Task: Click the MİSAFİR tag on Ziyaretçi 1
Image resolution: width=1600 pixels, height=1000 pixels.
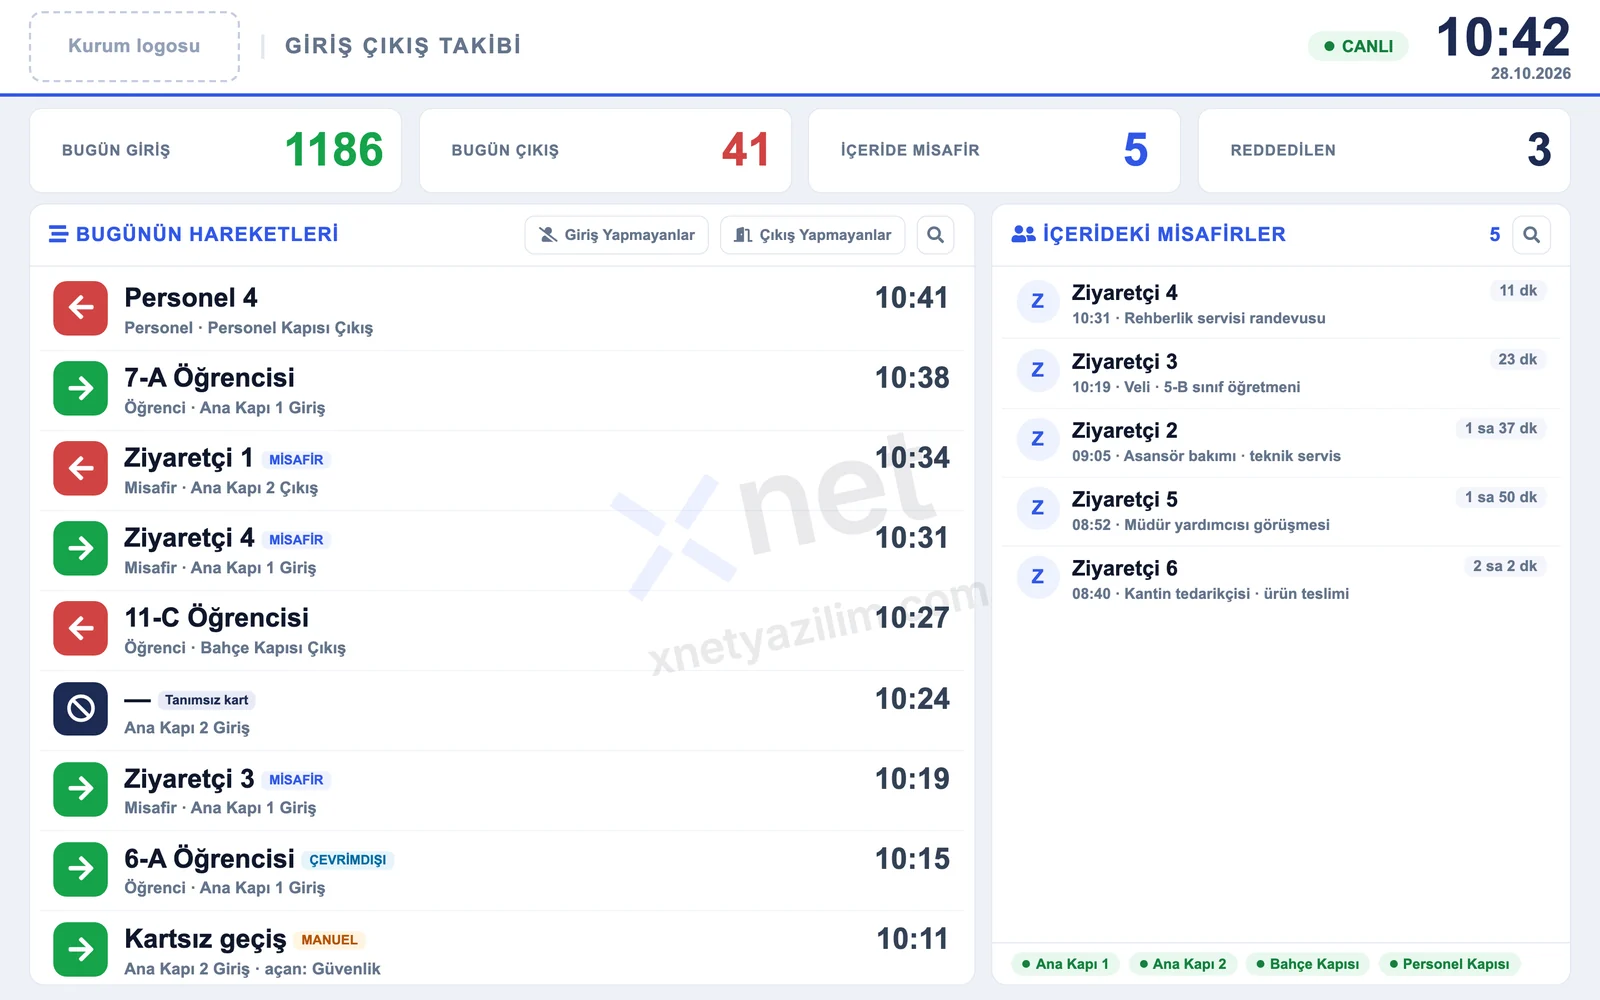Action: [296, 459]
